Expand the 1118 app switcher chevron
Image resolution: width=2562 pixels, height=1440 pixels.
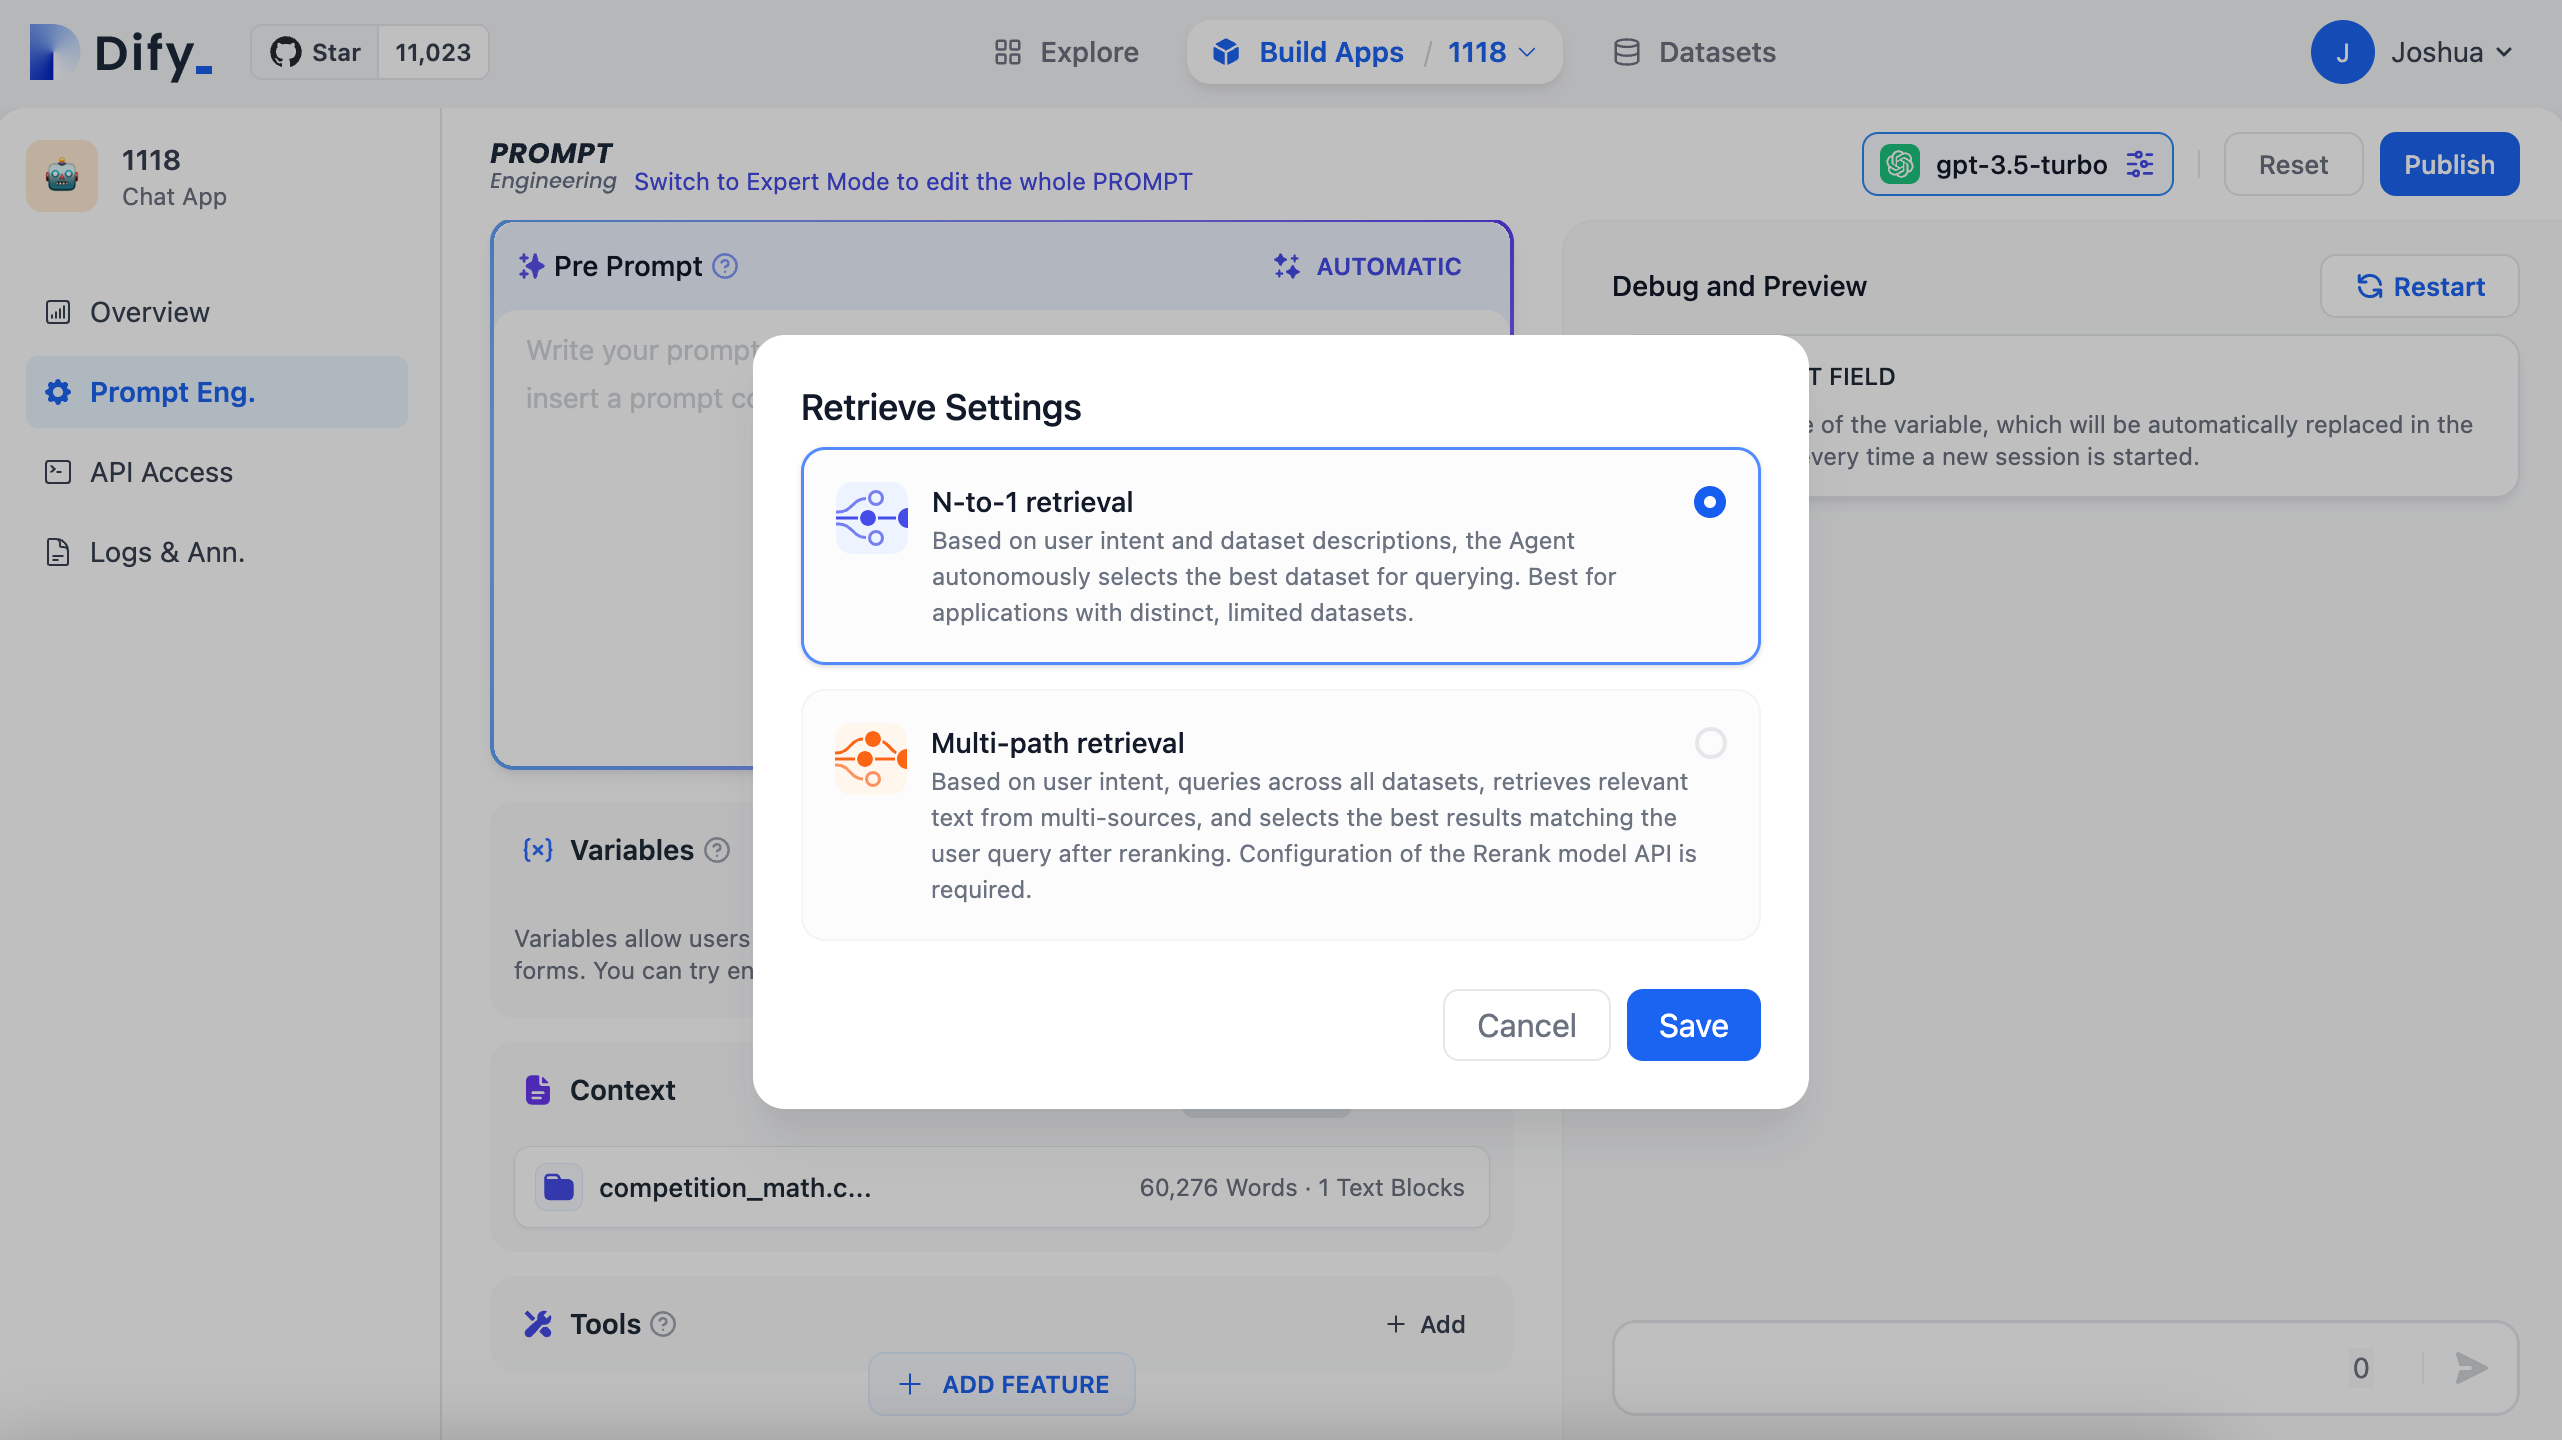point(1528,52)
